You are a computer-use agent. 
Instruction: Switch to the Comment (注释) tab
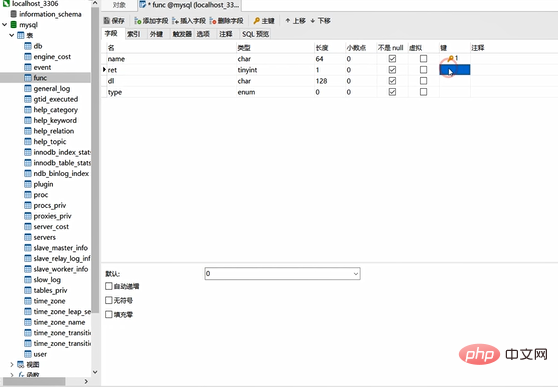click(226, 34)
